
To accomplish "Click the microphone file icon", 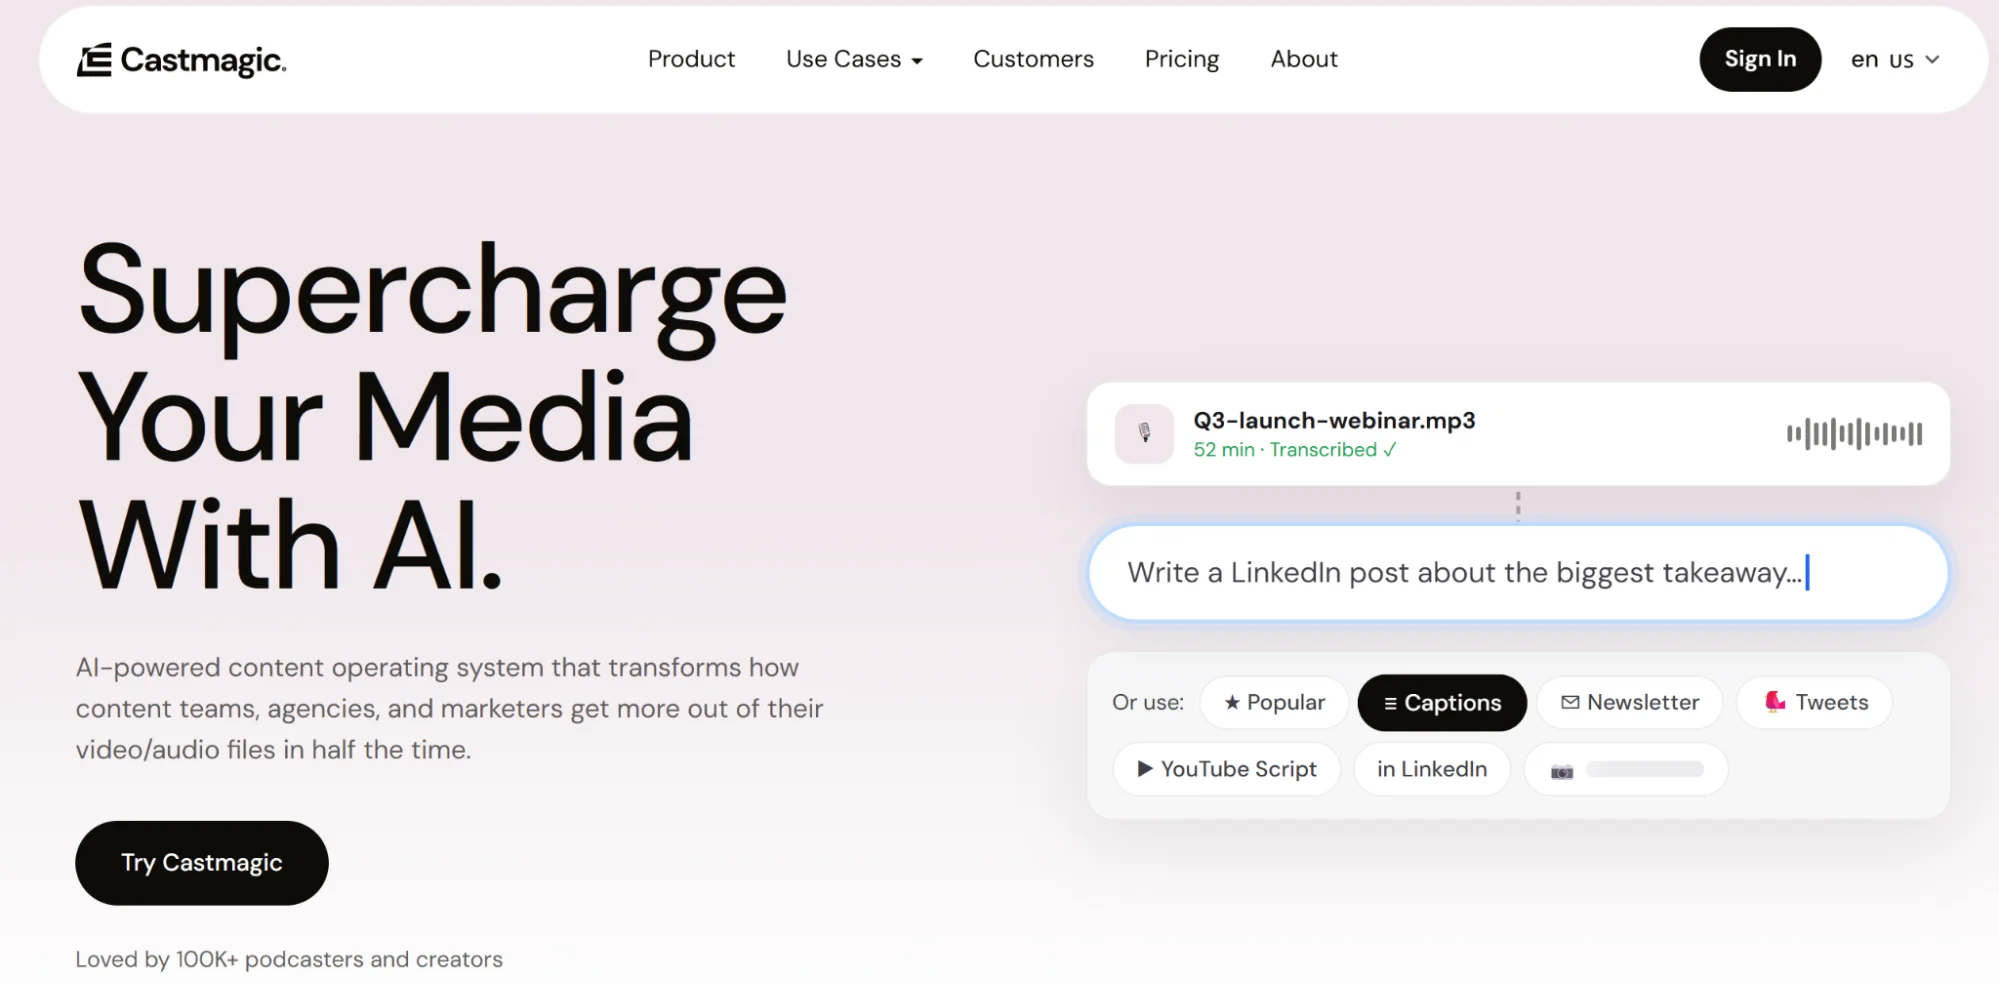I will point(1144,433).
